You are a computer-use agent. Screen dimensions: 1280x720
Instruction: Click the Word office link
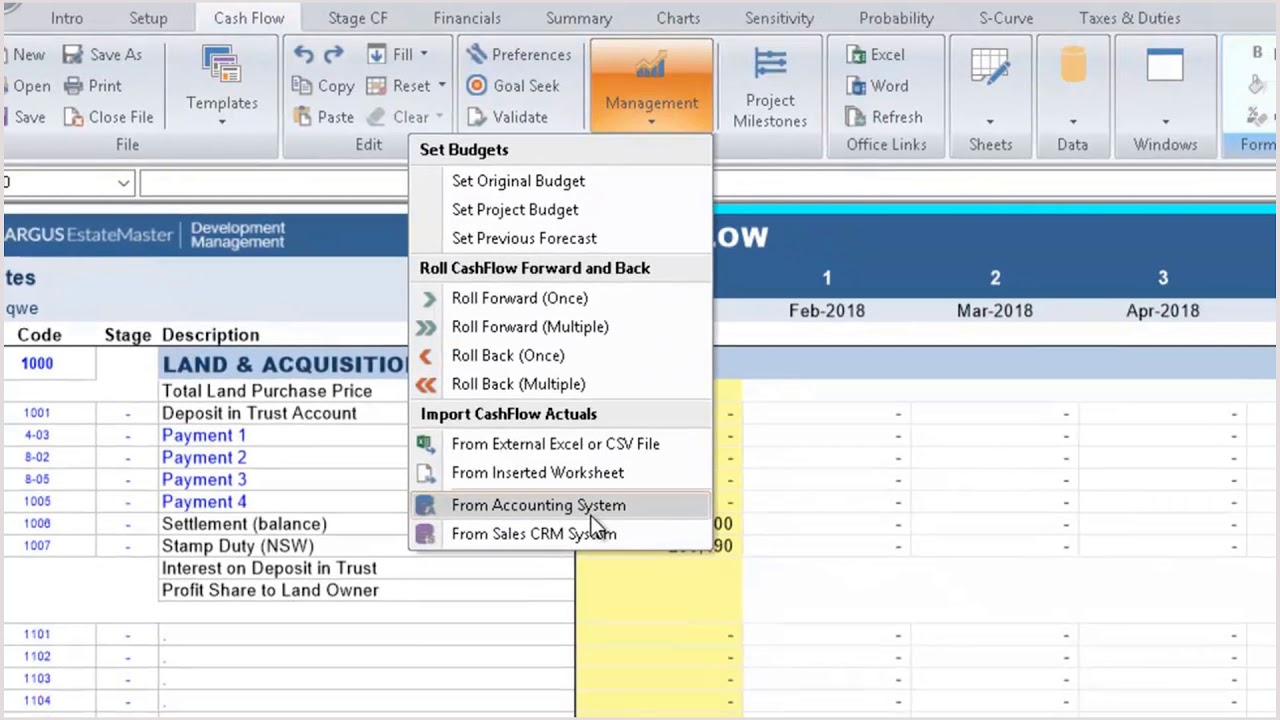click(877, 86)
